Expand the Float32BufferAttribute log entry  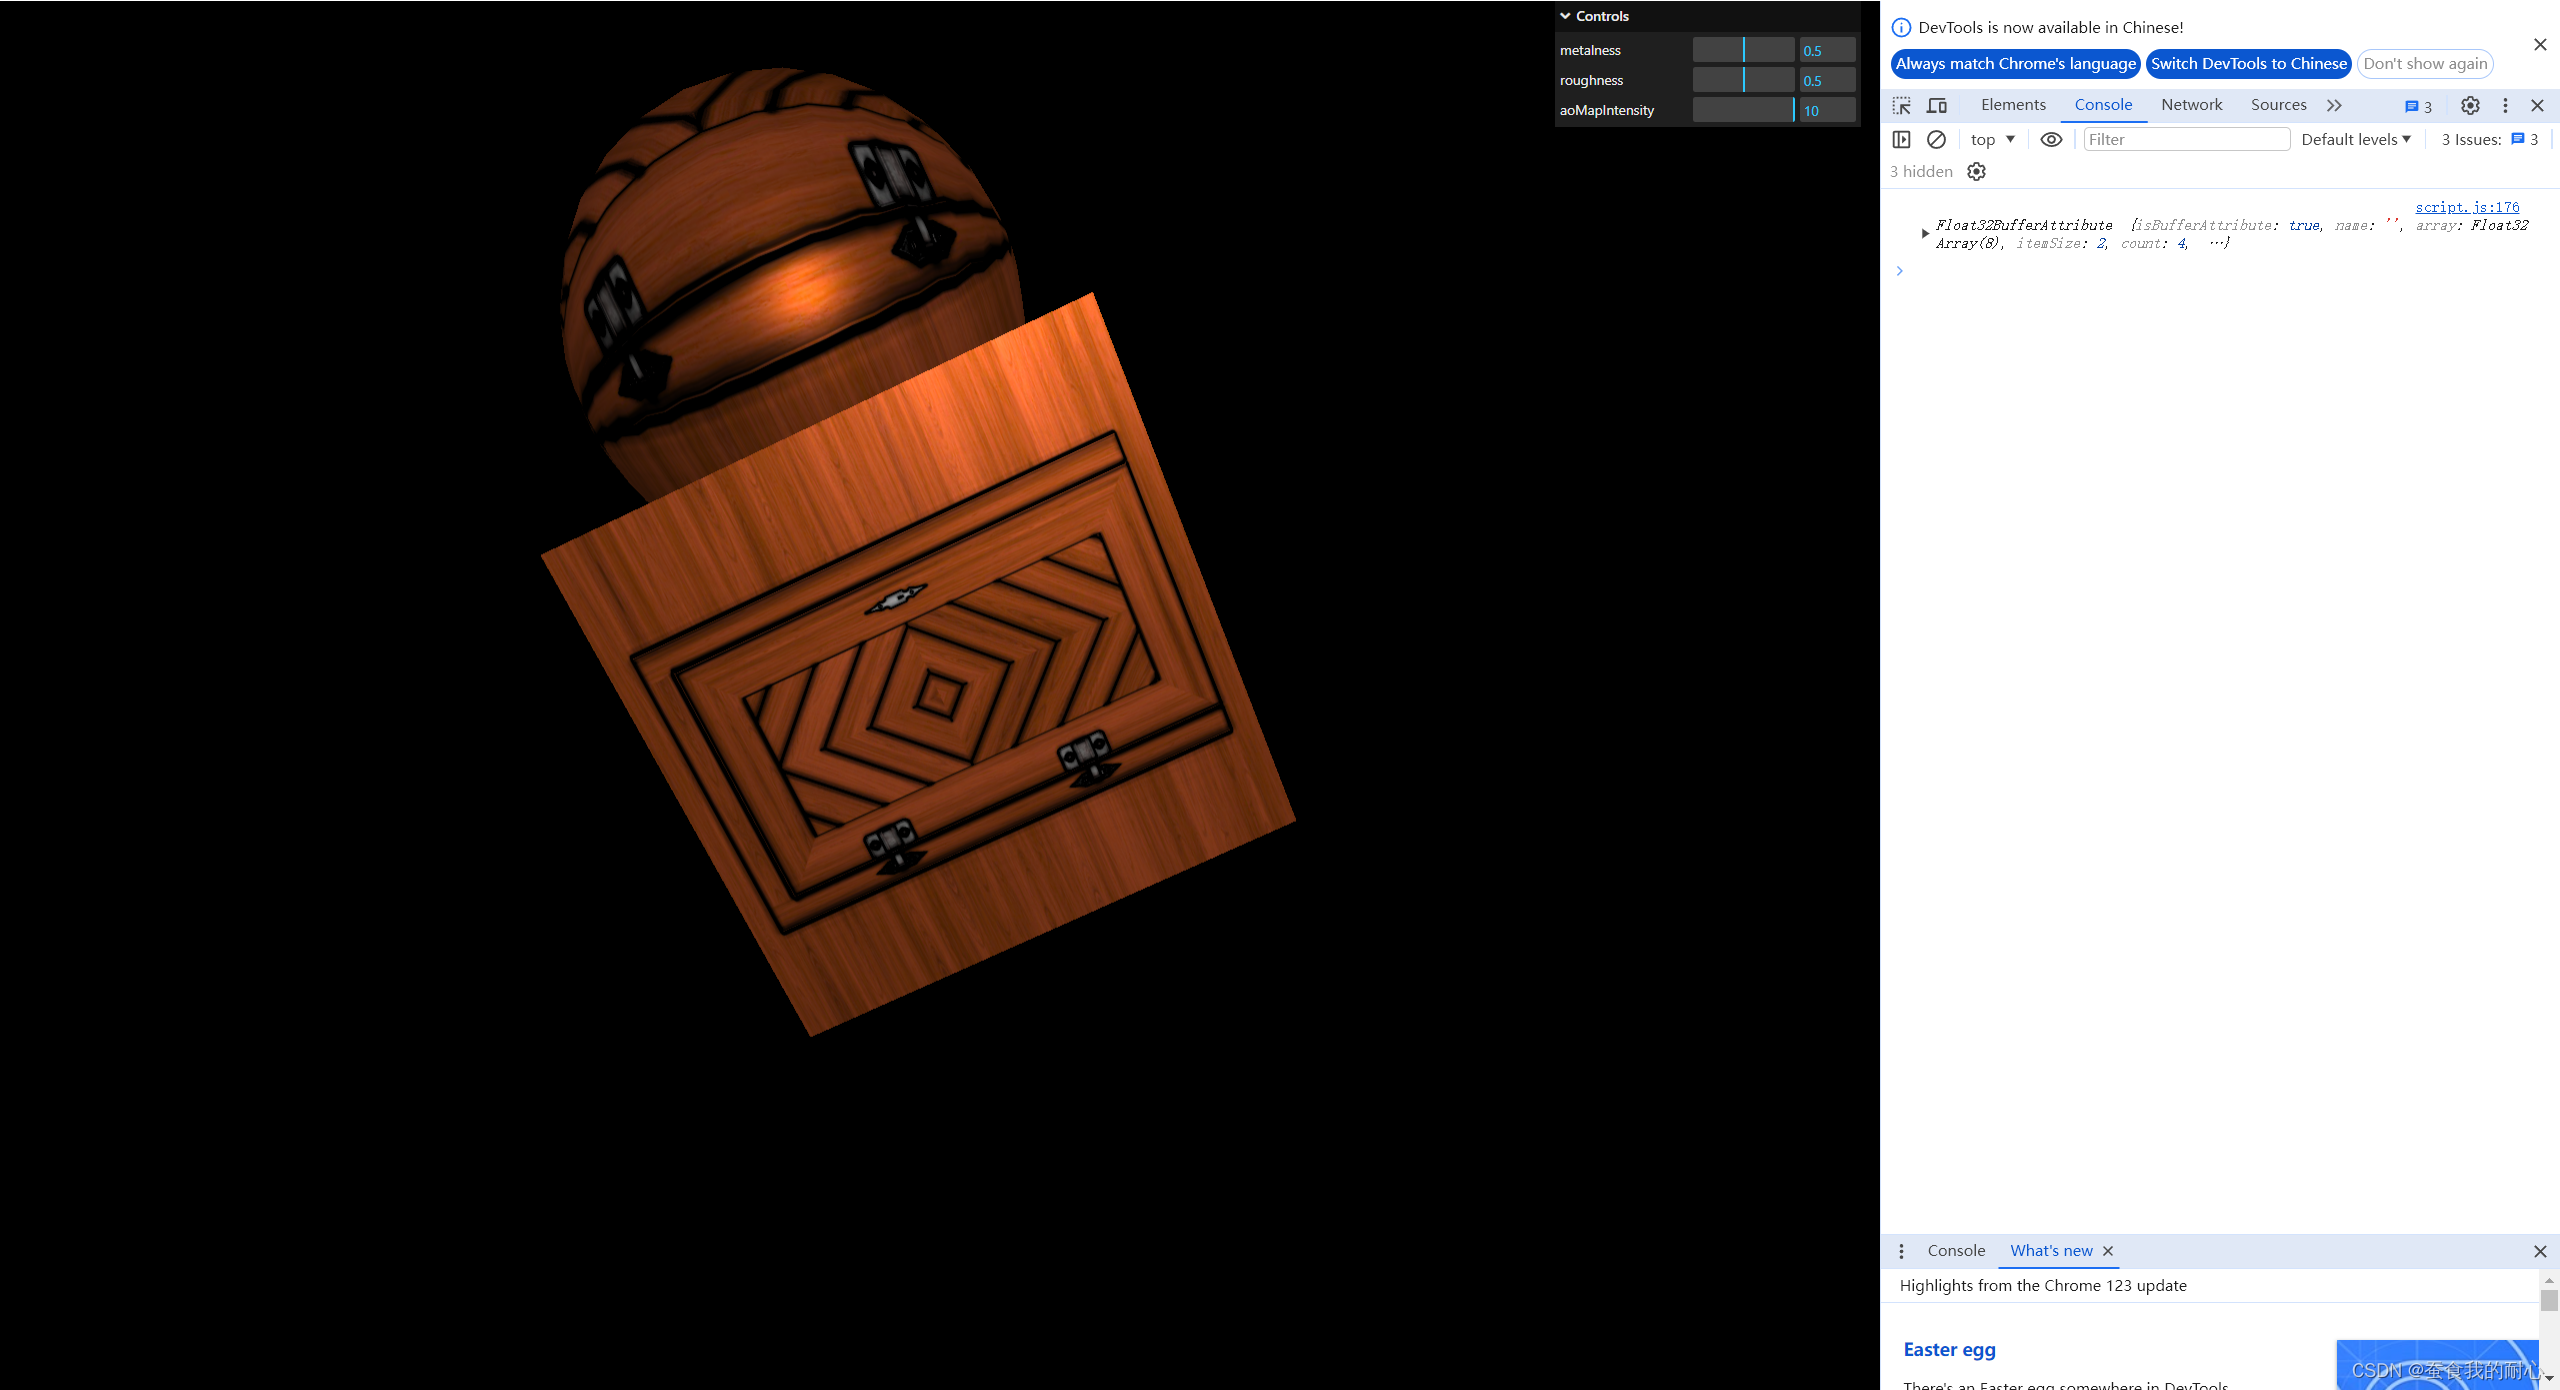pos(1925,233)
